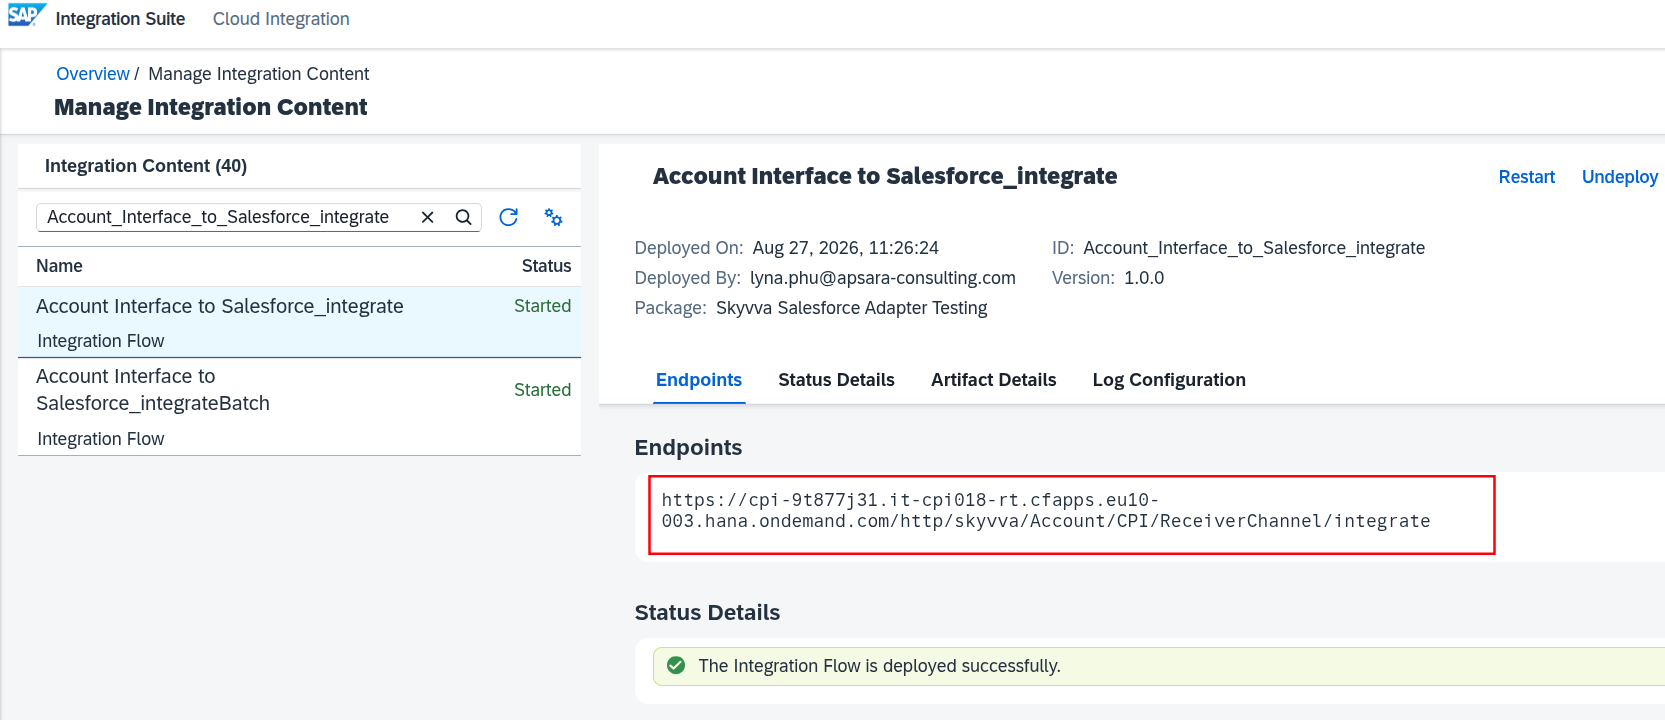
Task: Click the Integration Suite title
Action: (120, 19)
